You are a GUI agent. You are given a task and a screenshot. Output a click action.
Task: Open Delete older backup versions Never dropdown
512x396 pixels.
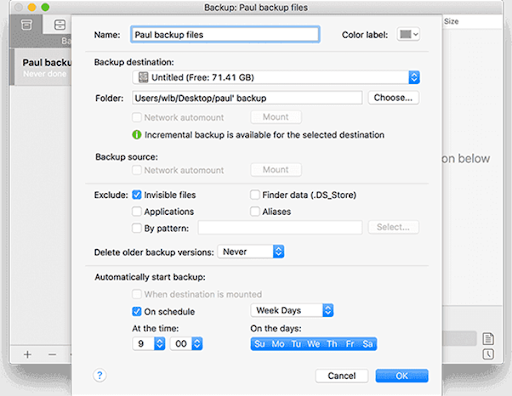coord(251,252)
